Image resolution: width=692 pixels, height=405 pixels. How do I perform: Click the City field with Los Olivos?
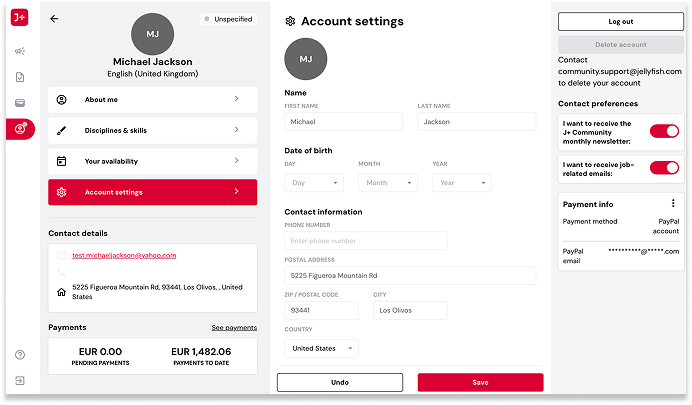[x=410, y=311]
